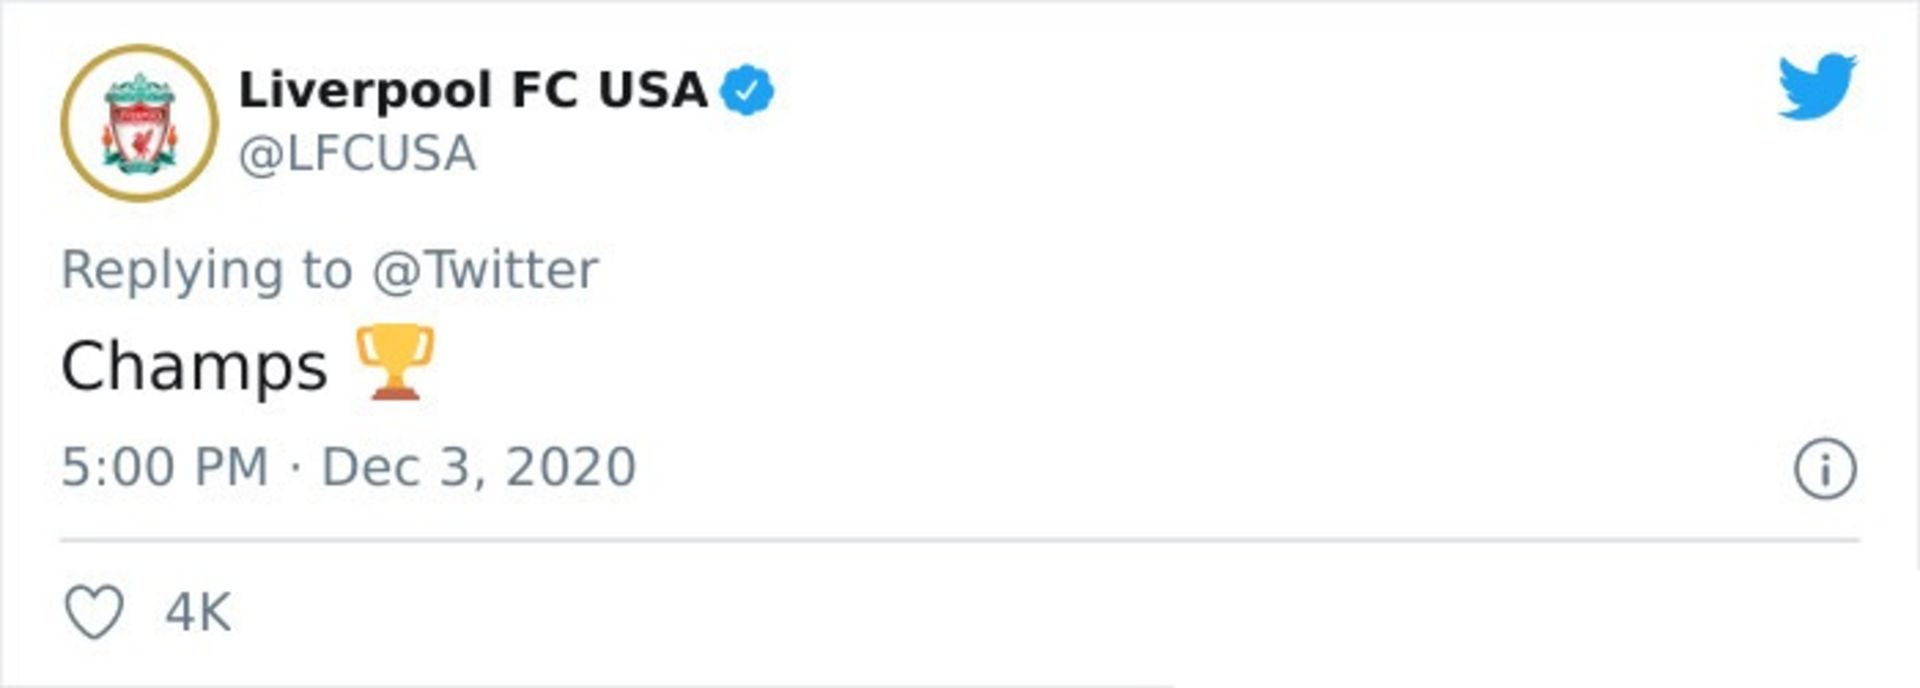Click the divider line above the likes
The height and width of the screenshot is (688, 1920).
pyautogui.click(x=960, y=540)
